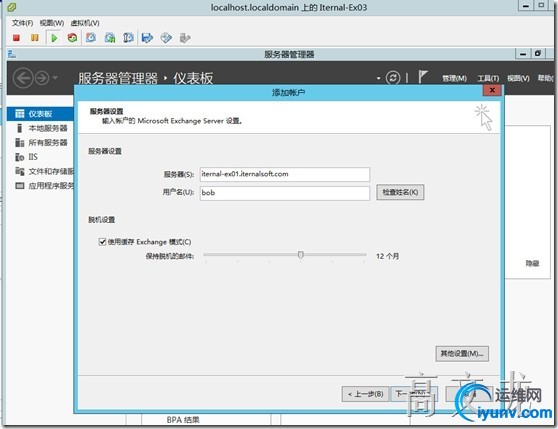Open the 视图(W) menu
558x429 pixels.
(x=52, y=23)
